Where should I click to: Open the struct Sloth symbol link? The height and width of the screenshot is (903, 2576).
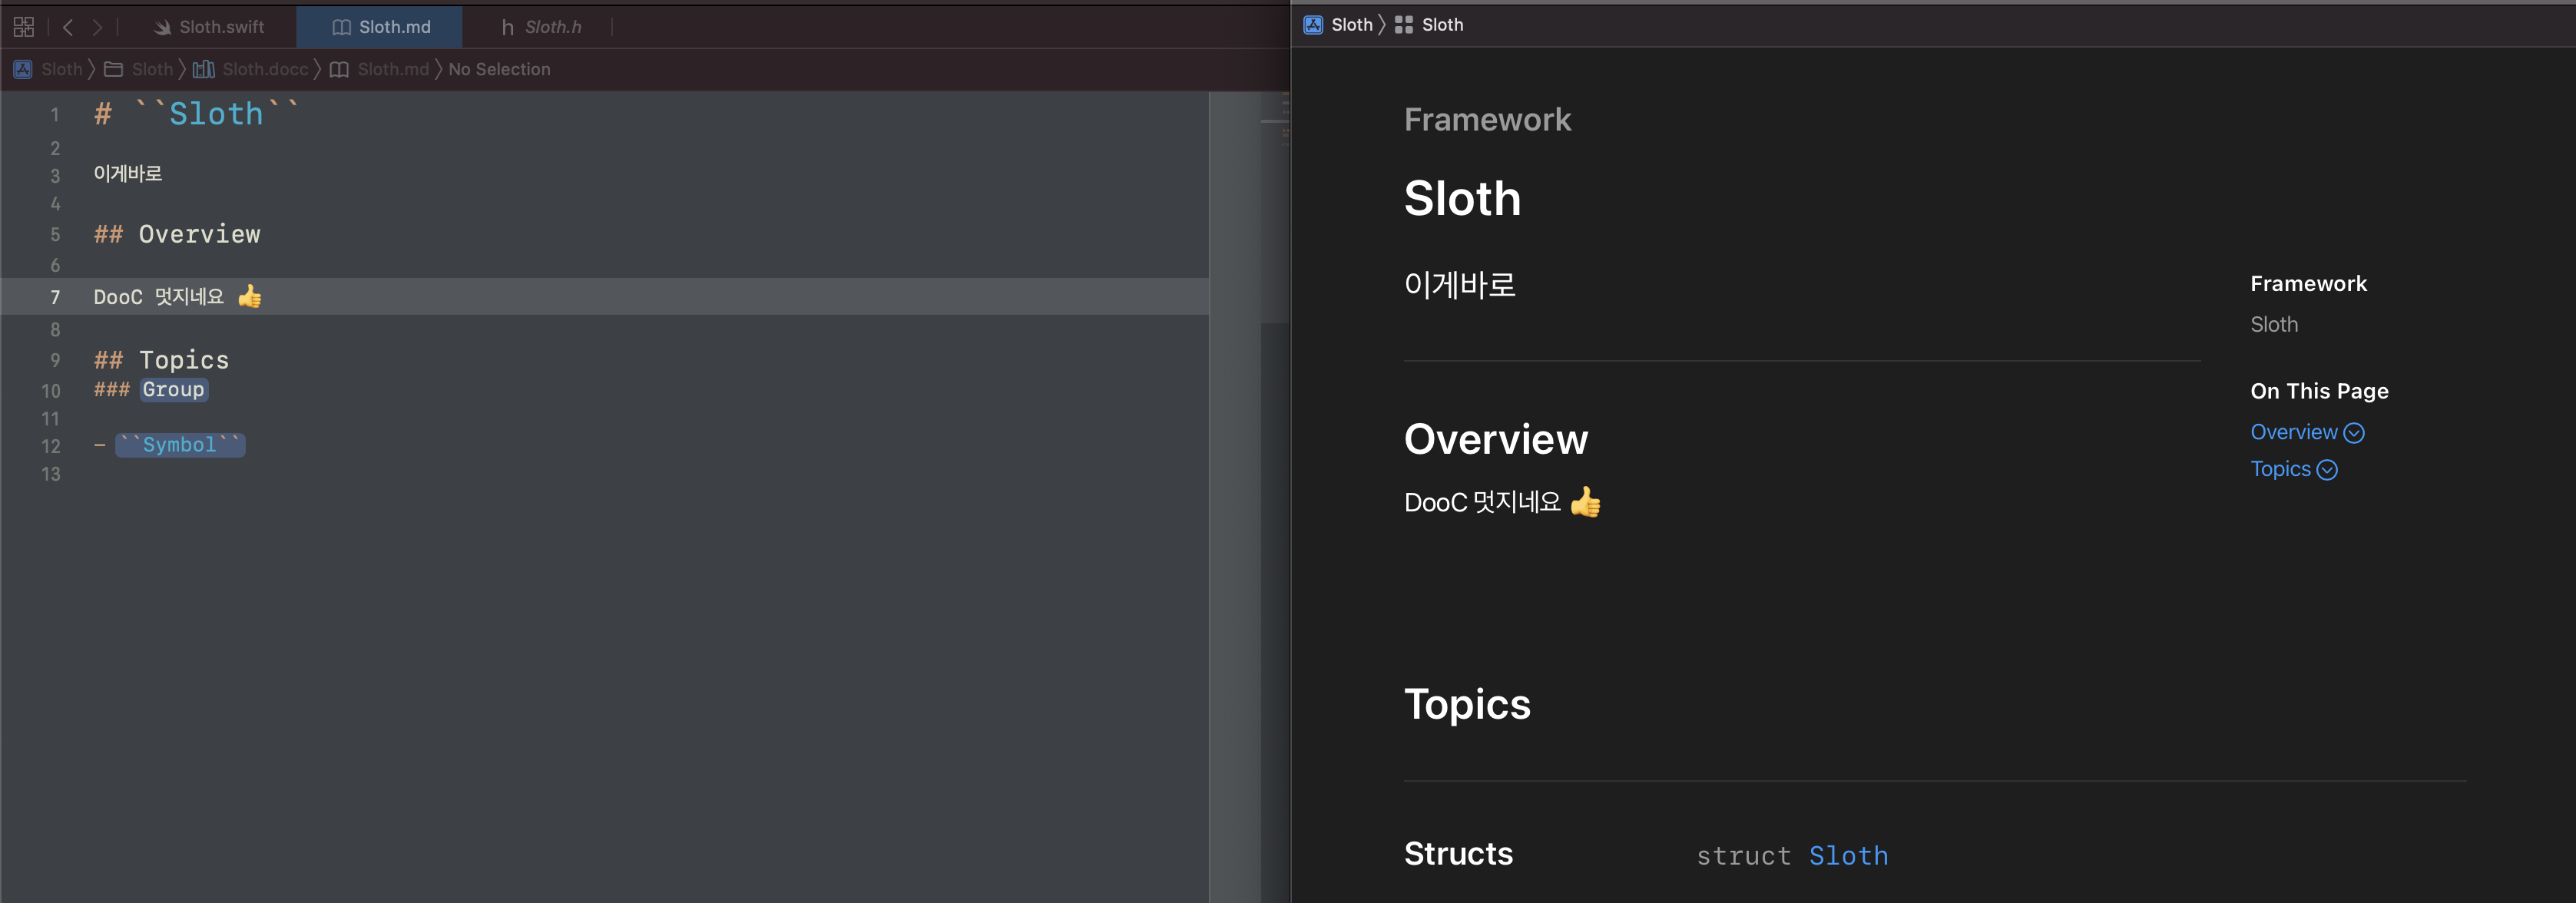click(1848, 856)
